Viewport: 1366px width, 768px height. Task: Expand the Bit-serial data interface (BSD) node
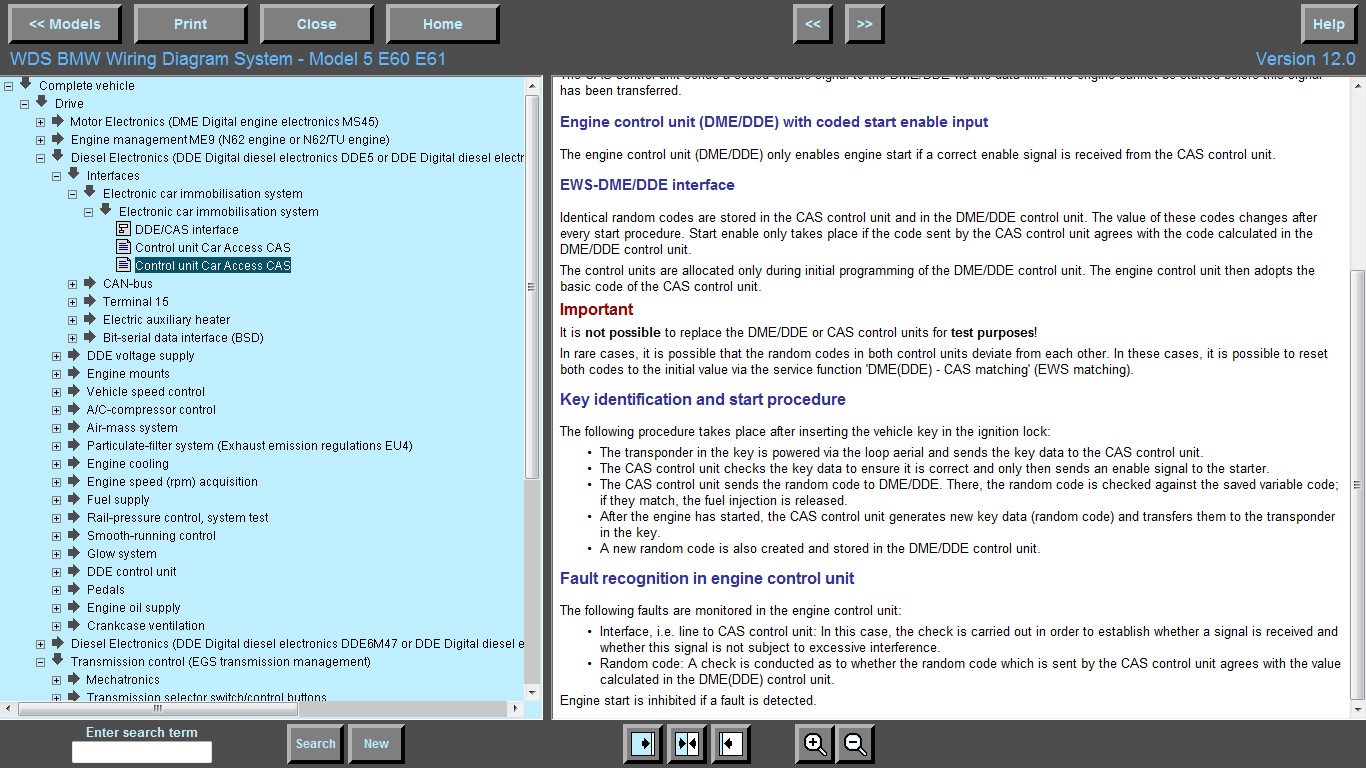(72, 338)
